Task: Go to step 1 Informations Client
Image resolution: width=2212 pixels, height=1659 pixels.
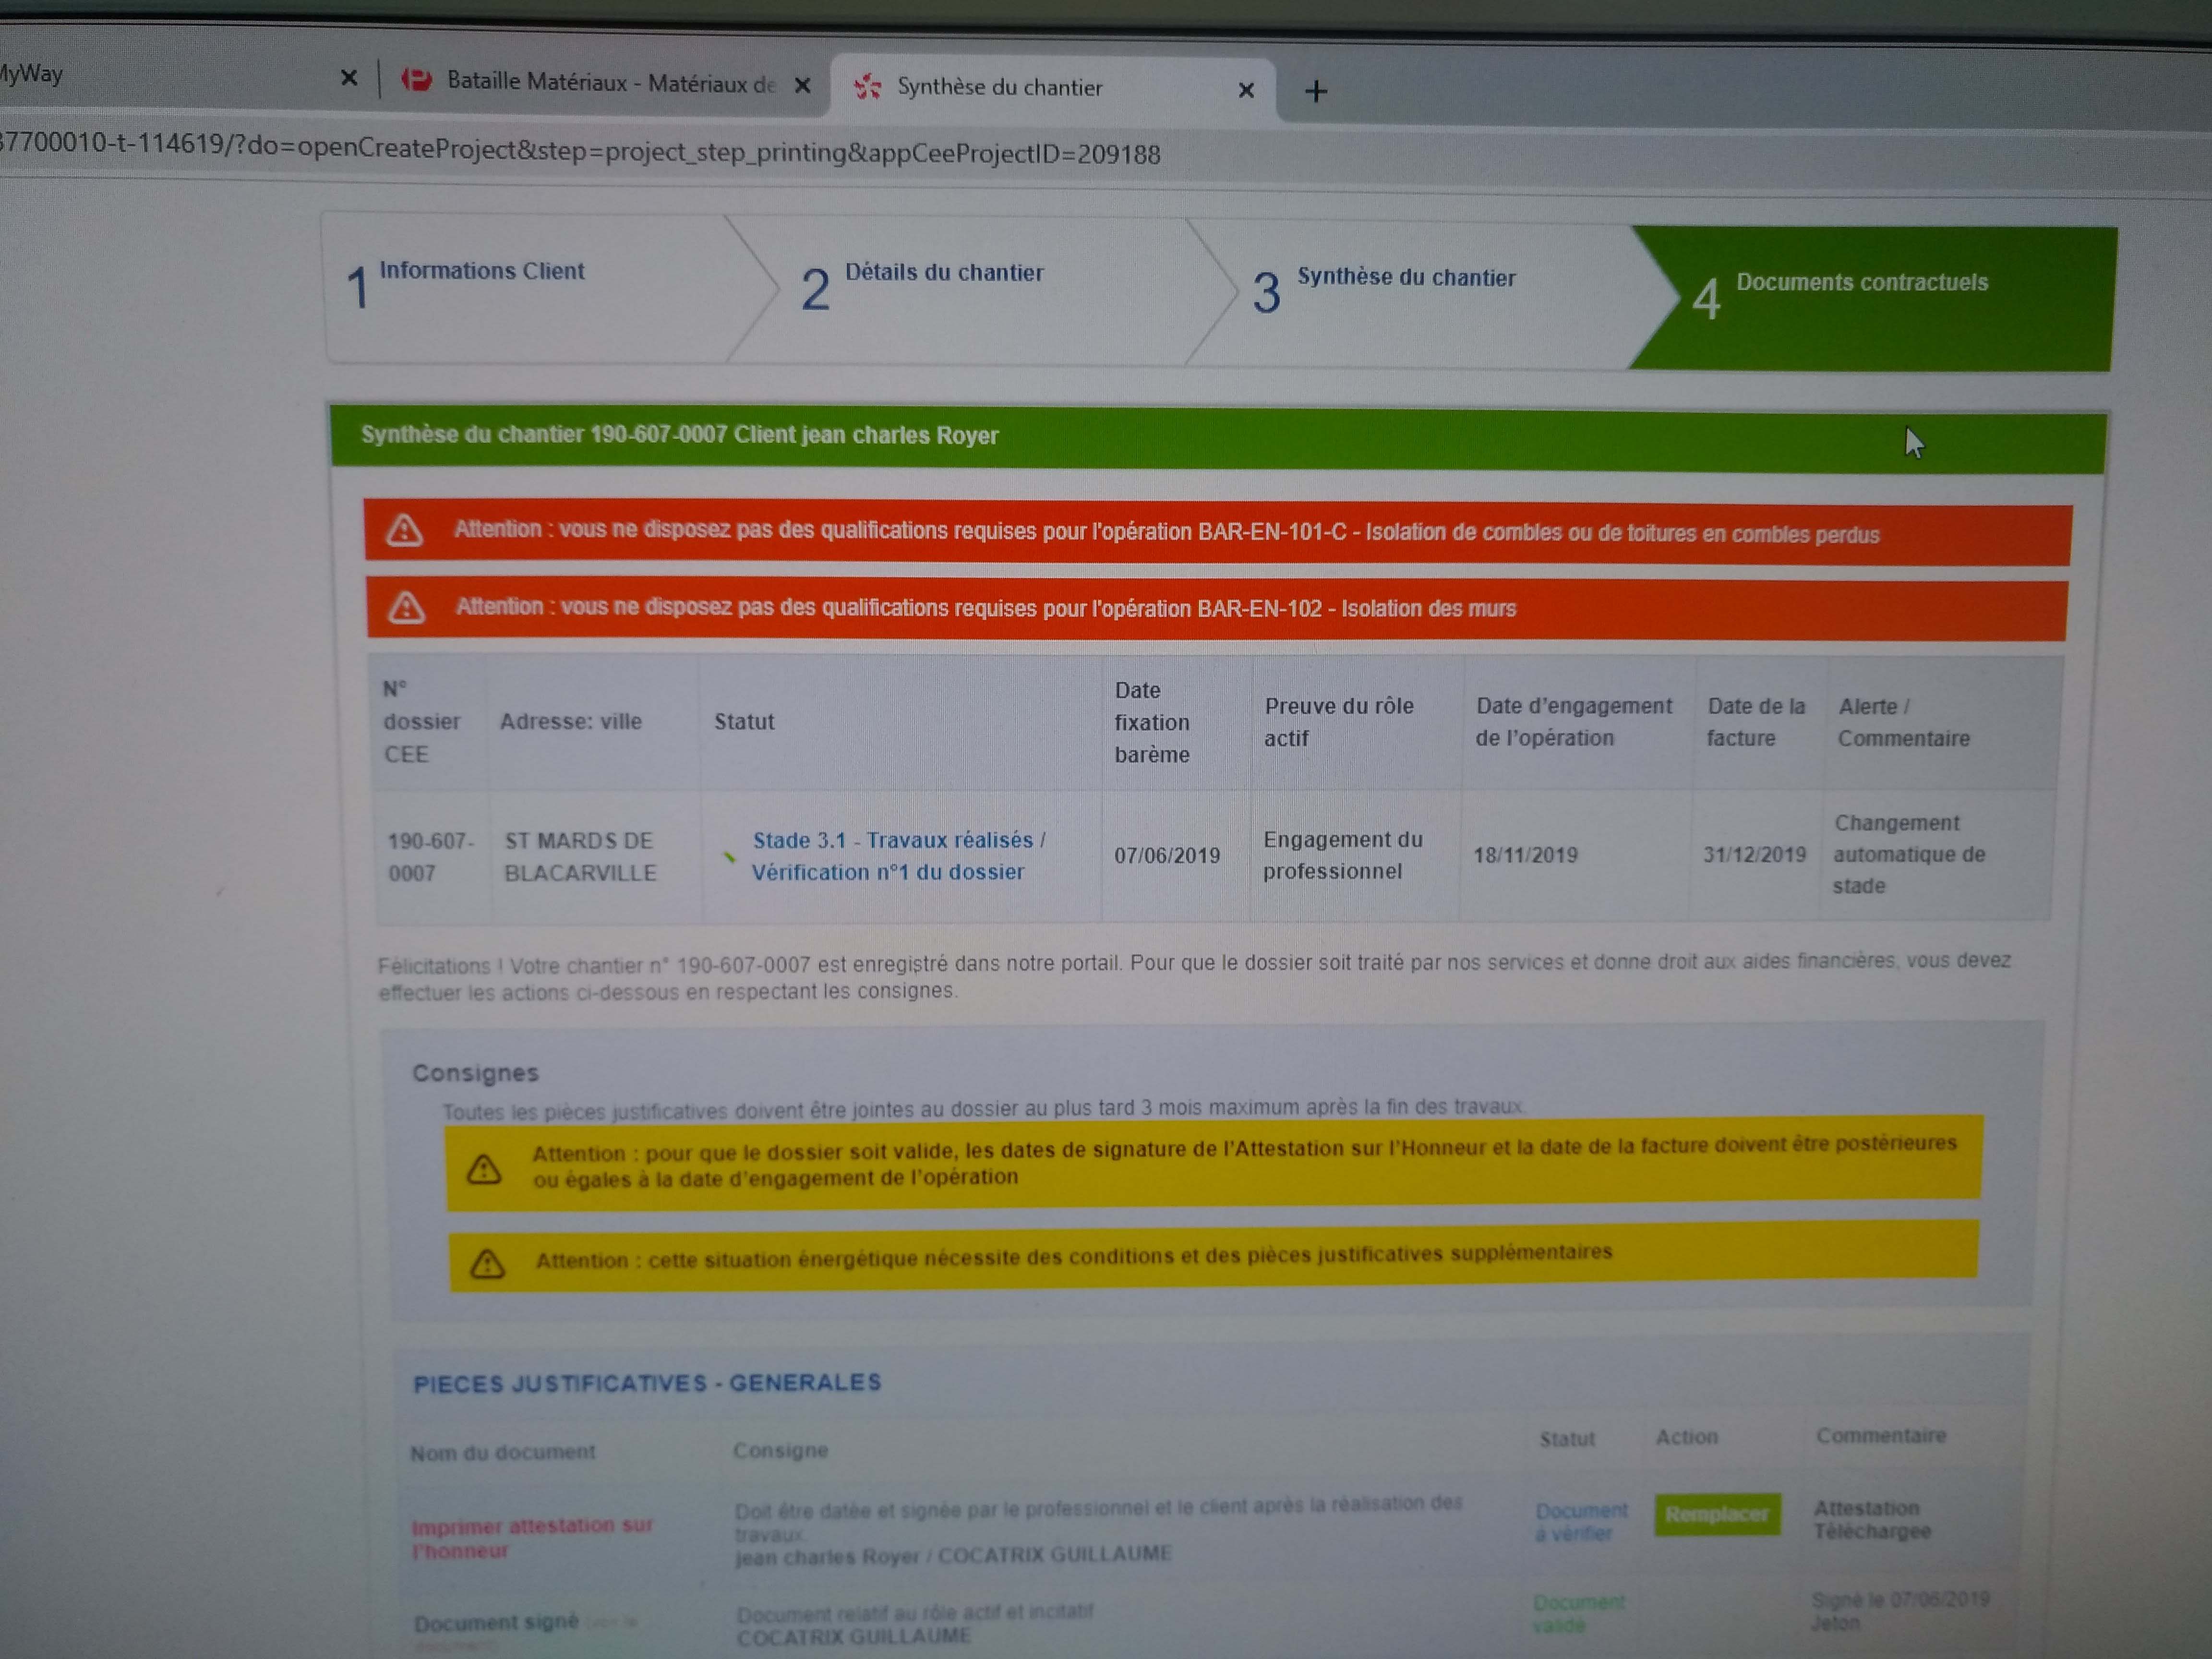Action: tap(481, 272)
